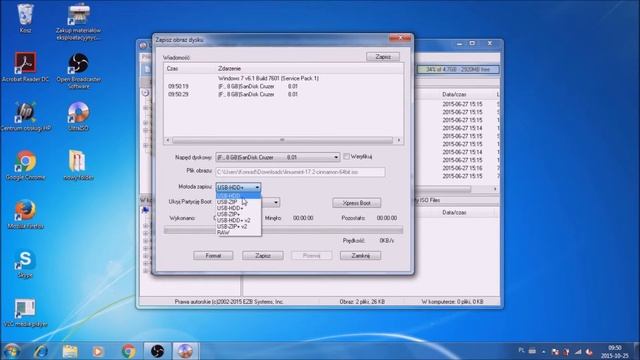Select the Skype desktop shortcut
640x360 pixels.
click(25, 264)
